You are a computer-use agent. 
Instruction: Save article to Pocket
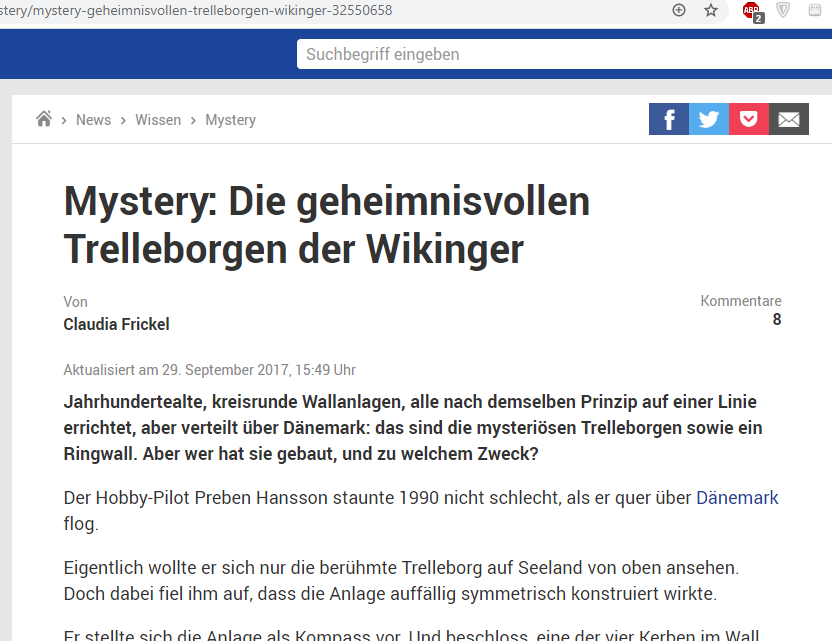(x=749, y=120)
